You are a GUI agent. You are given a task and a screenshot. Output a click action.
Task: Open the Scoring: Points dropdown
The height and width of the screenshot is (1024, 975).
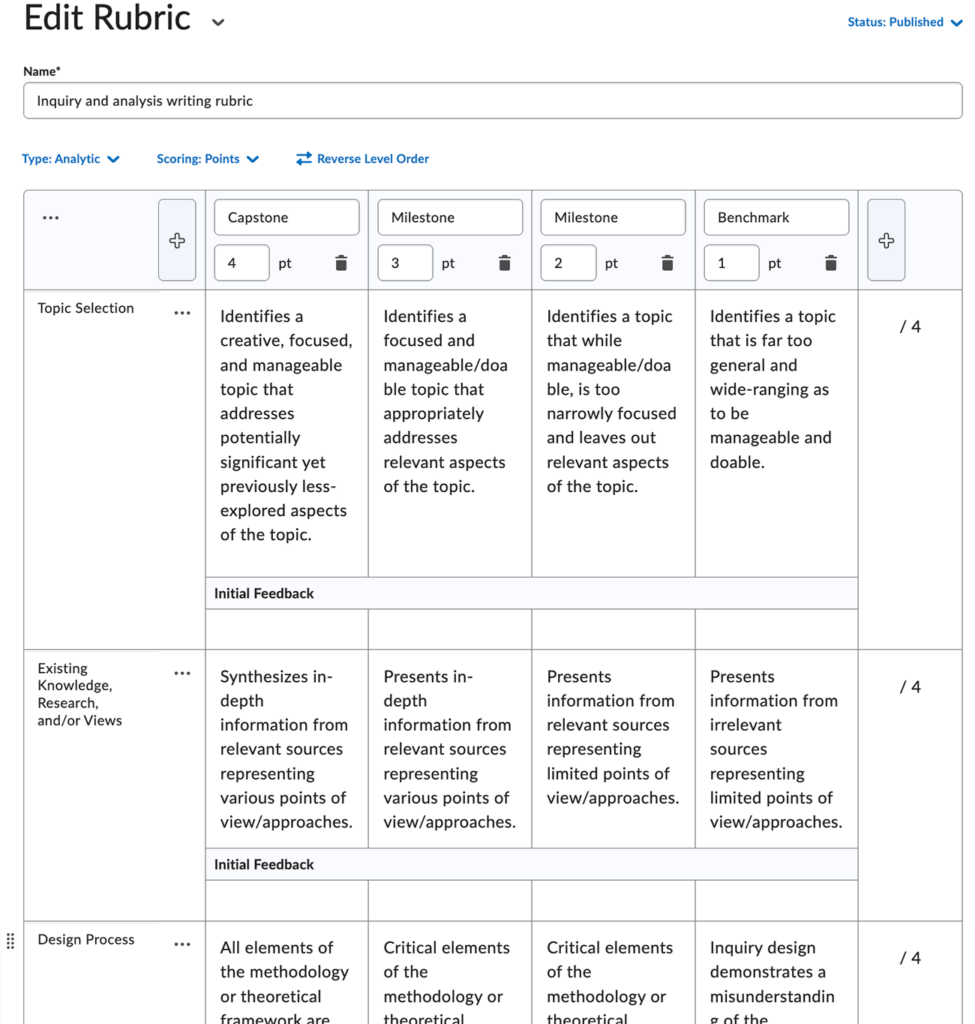(x=208, y=159)
